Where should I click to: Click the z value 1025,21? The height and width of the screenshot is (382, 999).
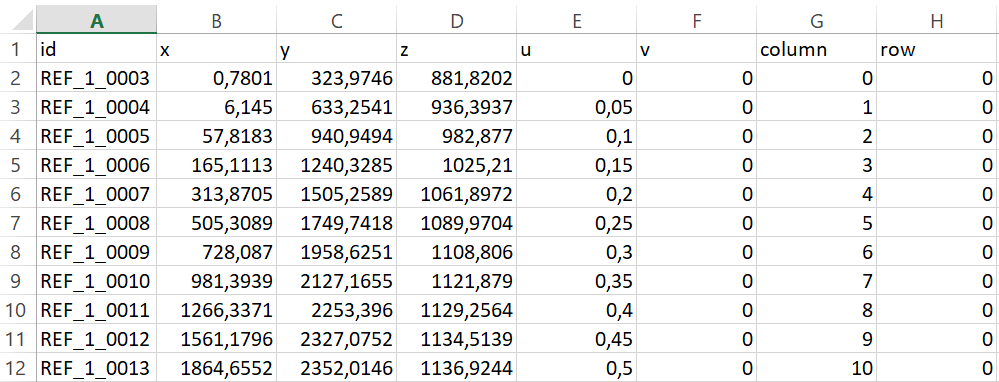click(456, 165)
